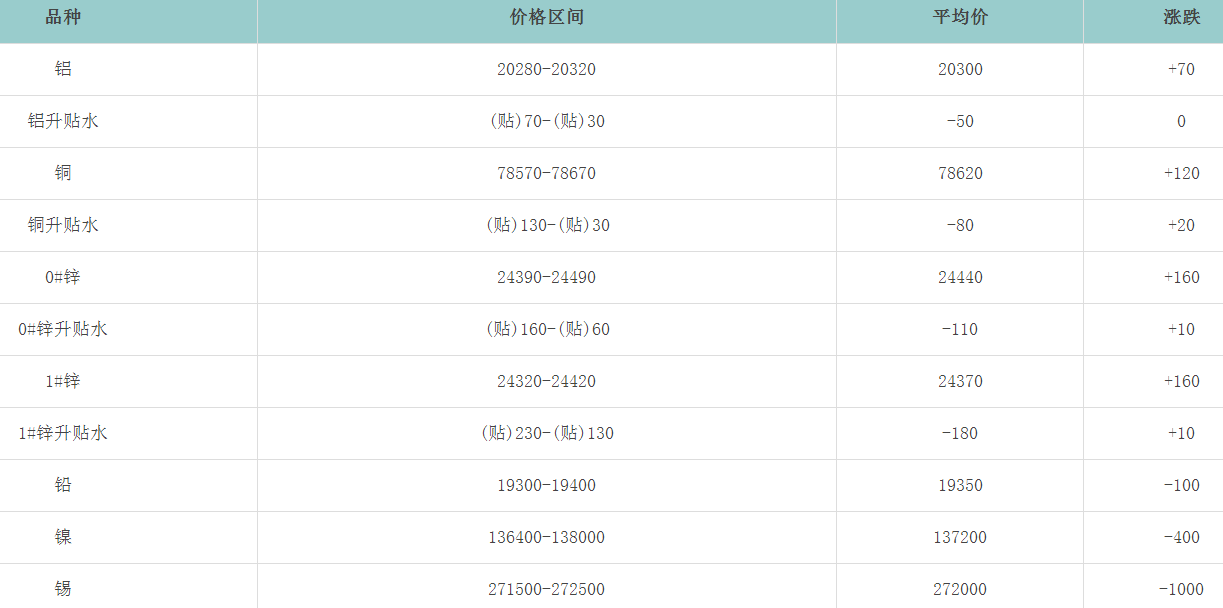Click the average price 272000
This screenshot has width=1223, height=608.
pyautogui.click(x=960, y=589)
